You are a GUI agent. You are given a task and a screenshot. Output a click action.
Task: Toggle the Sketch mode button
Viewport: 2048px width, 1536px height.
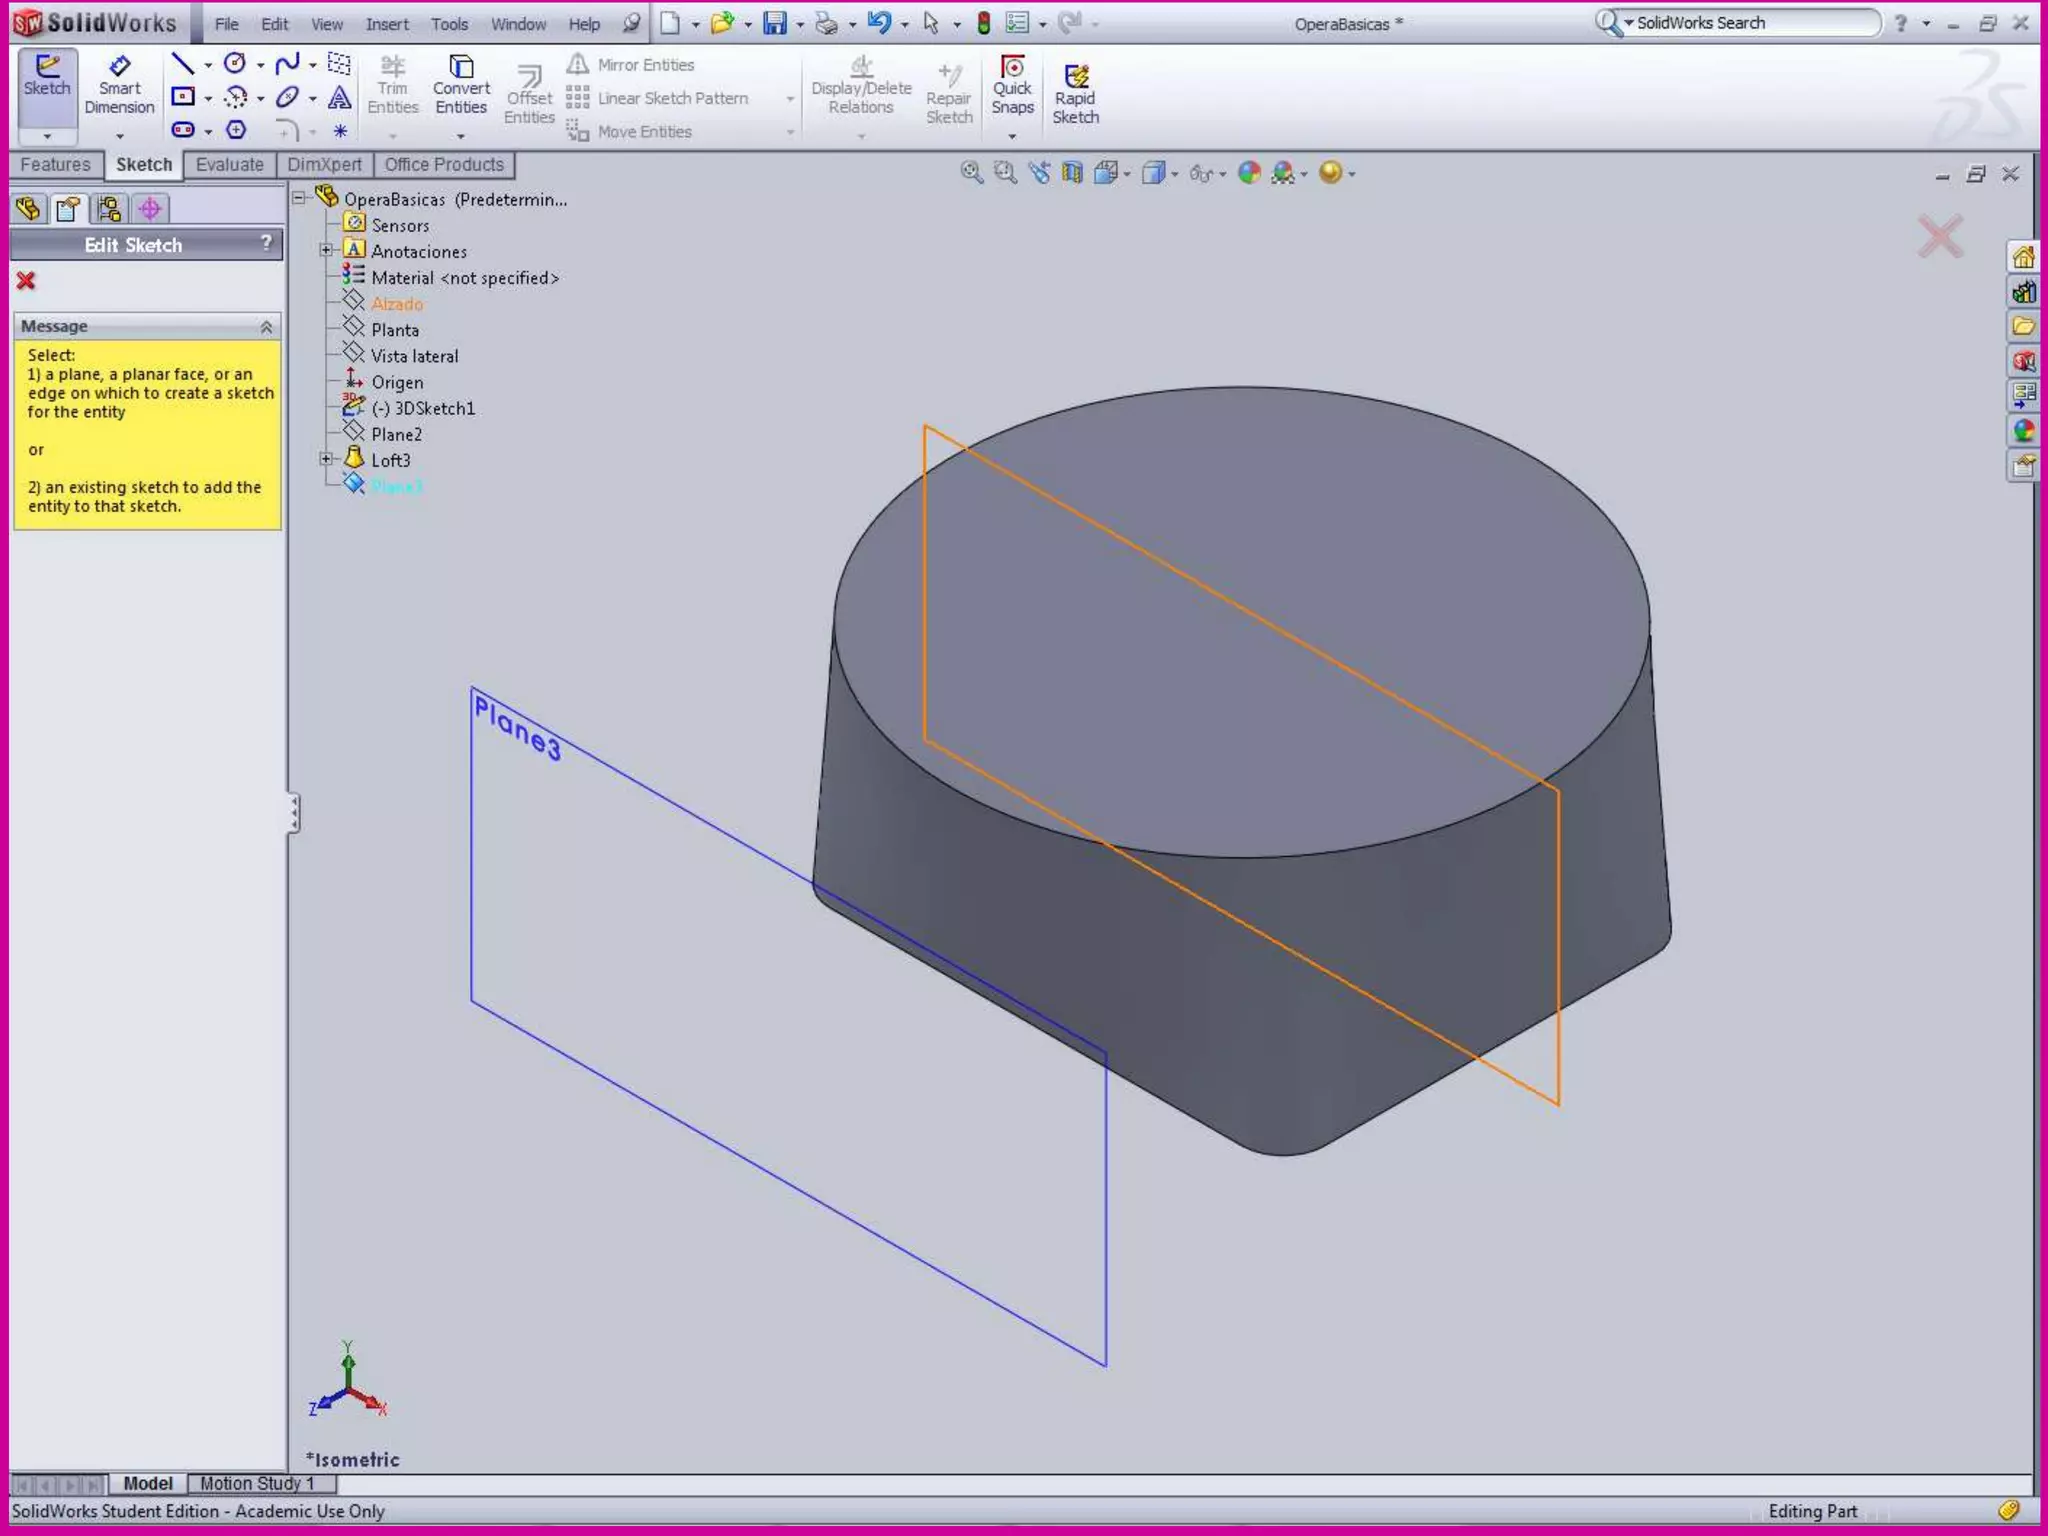47,77
